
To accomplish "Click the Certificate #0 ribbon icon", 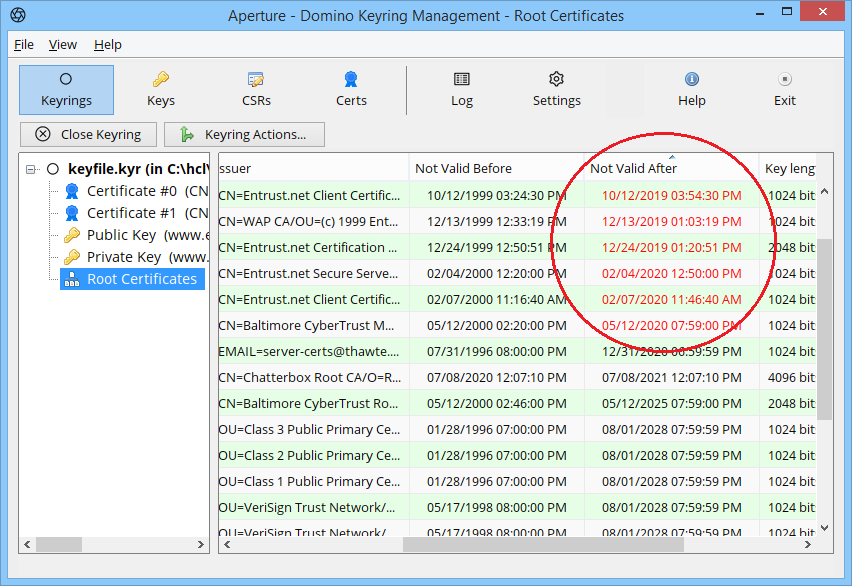I will tap(72, 191).
